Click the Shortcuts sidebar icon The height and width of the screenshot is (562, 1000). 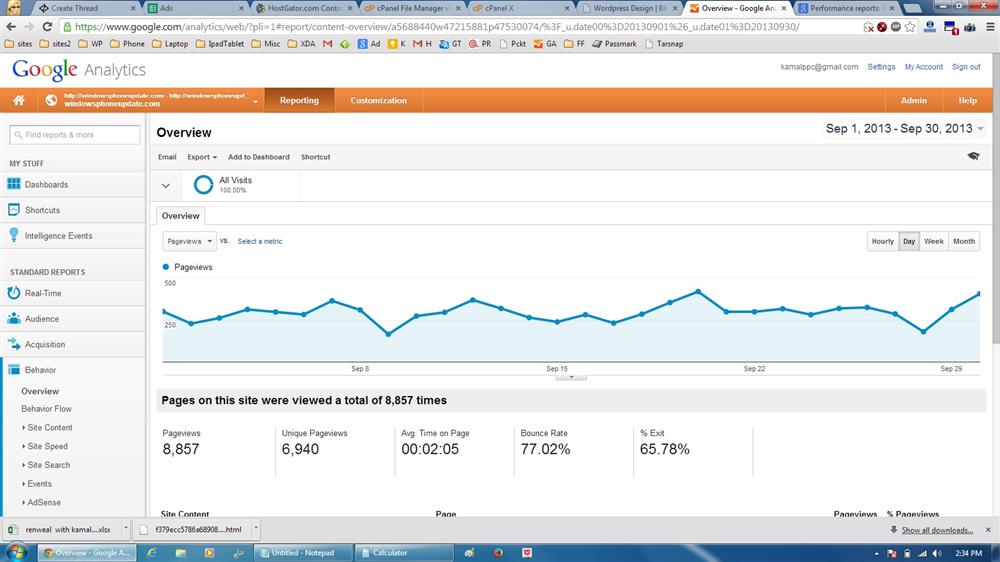click(13, 209)
